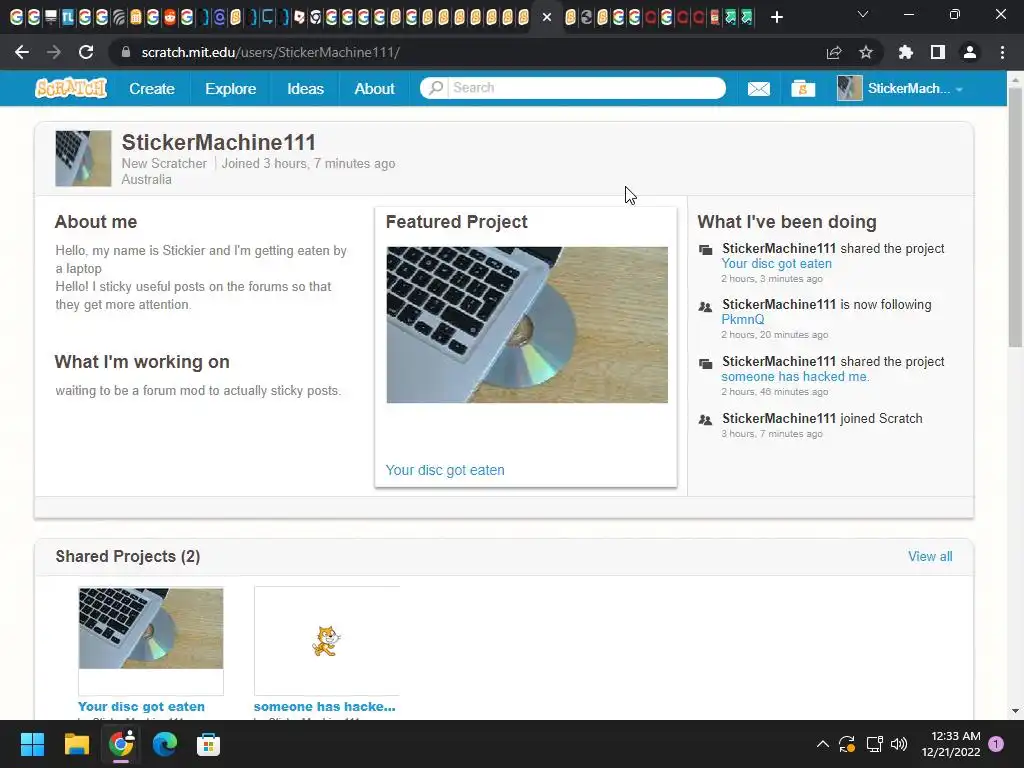The width and height of the screenshot is (1024, 768).
Task: Open Microsoft Edge from taskbar
Action: (x=165, y=744)
